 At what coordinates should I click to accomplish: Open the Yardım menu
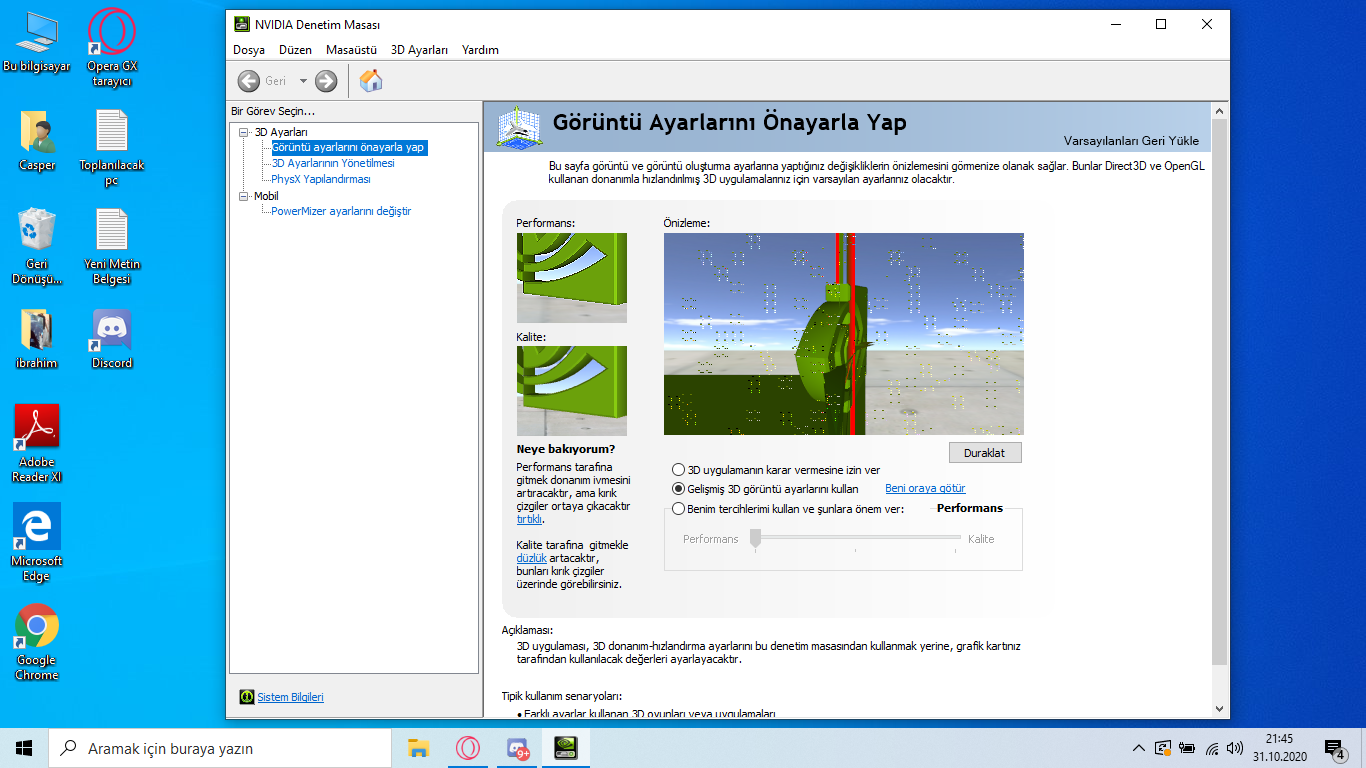pyautogui.click(x=480, y=50)
